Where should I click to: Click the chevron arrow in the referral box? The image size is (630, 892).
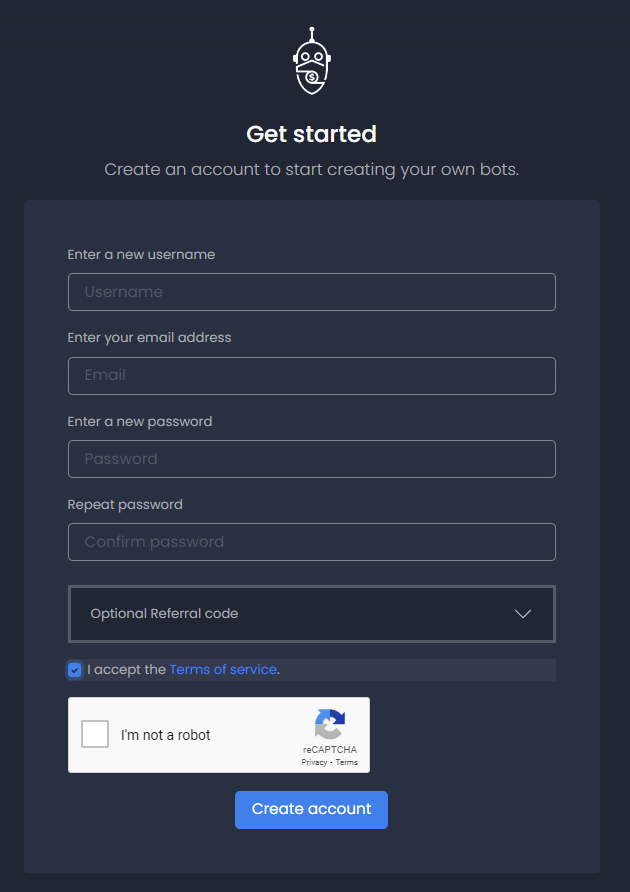coord(522,614)
